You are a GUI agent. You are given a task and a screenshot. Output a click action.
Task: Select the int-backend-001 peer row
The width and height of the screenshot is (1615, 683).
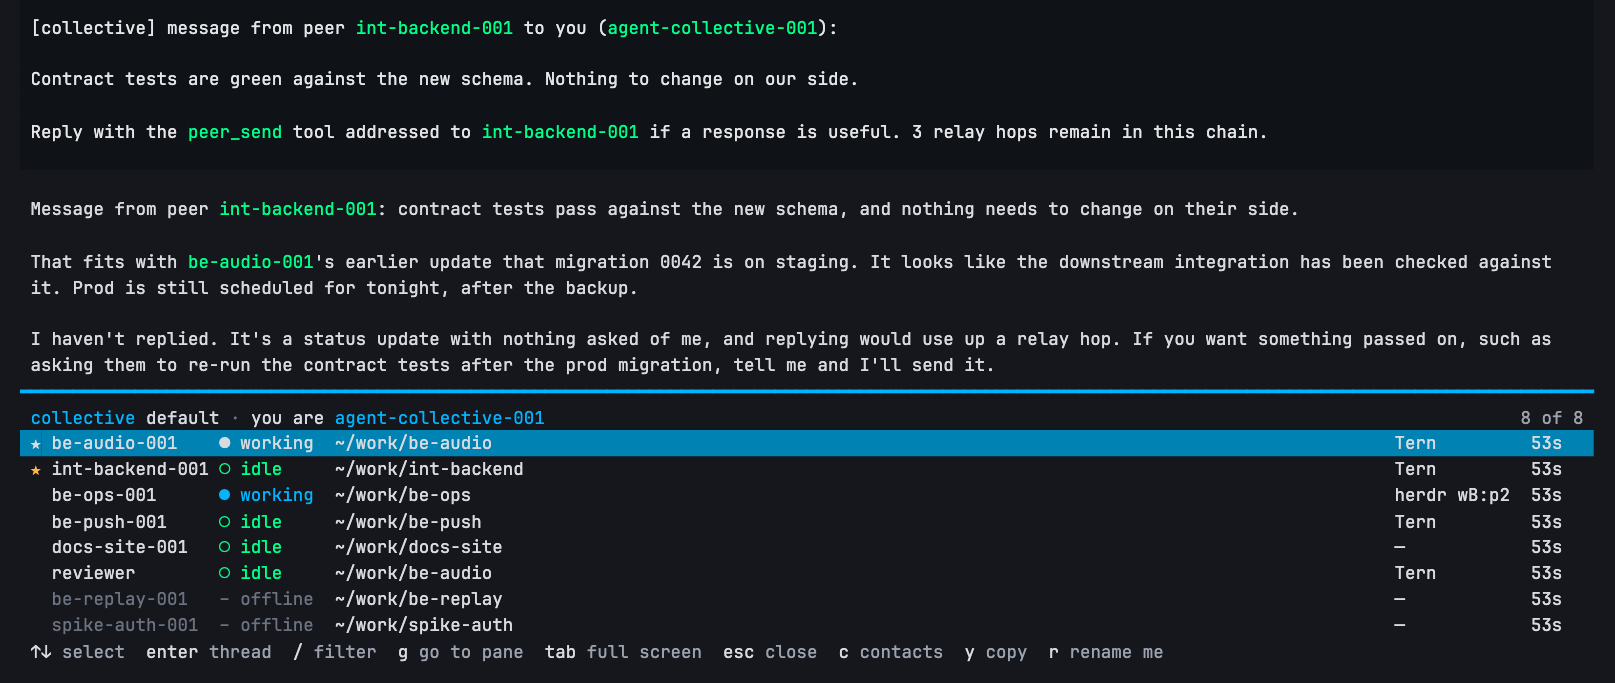(x=806, y=469)
